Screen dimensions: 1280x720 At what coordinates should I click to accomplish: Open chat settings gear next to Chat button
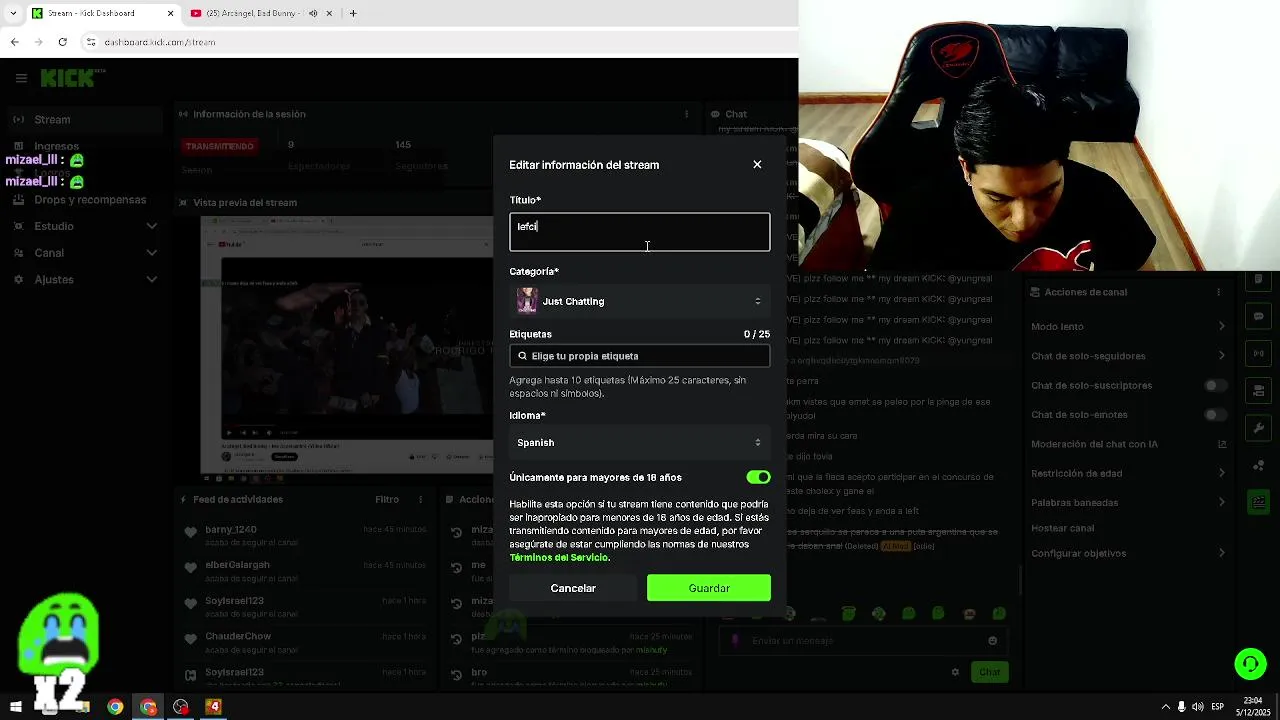click(955, 672)
